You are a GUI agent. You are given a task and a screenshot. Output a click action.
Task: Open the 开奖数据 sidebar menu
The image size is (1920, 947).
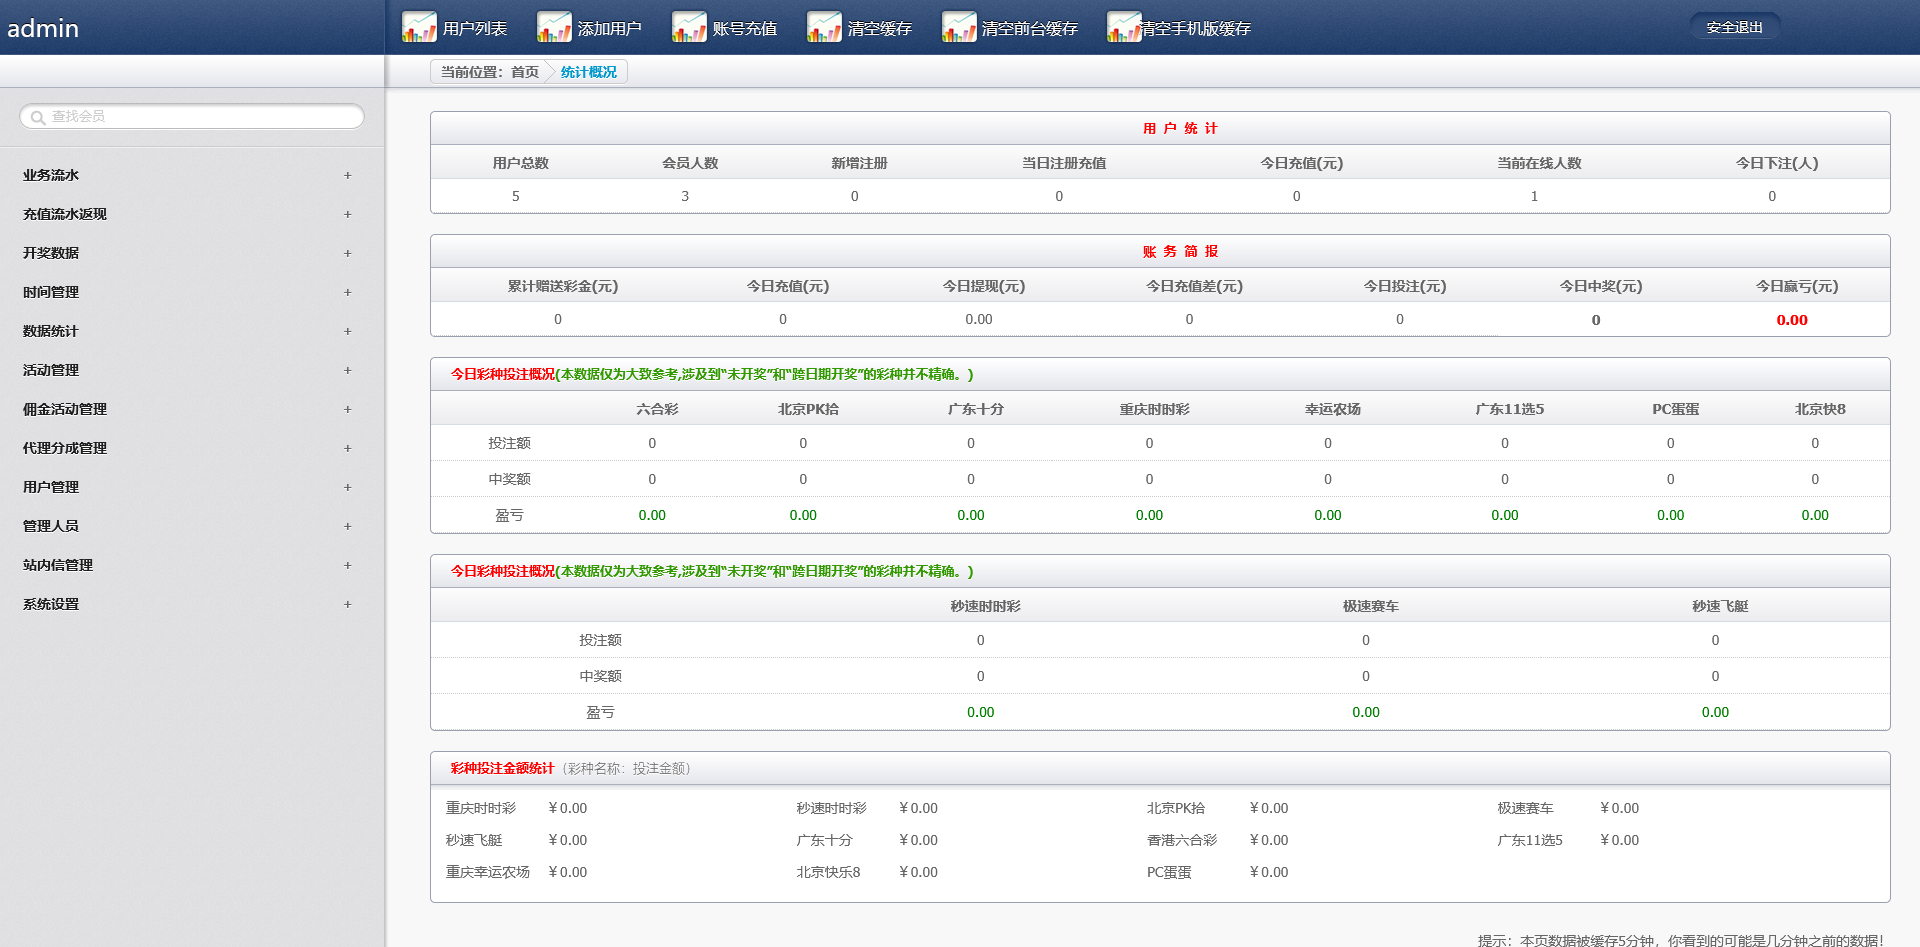click(x=51, y=253)
